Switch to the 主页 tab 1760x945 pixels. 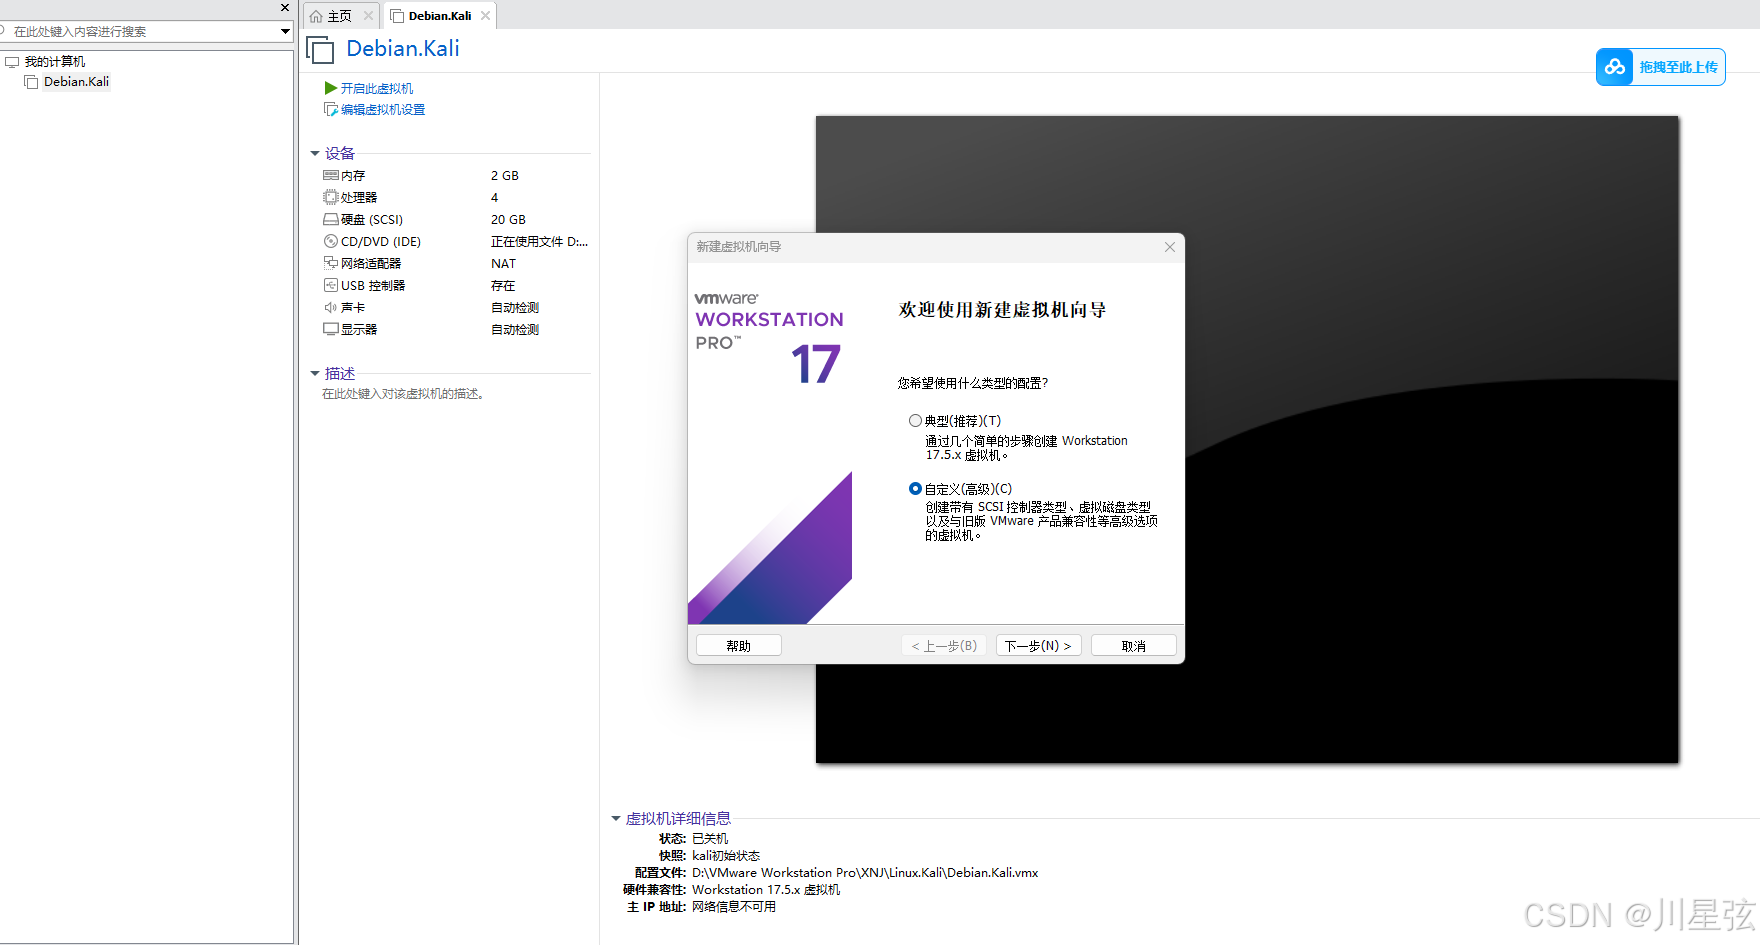340,16
